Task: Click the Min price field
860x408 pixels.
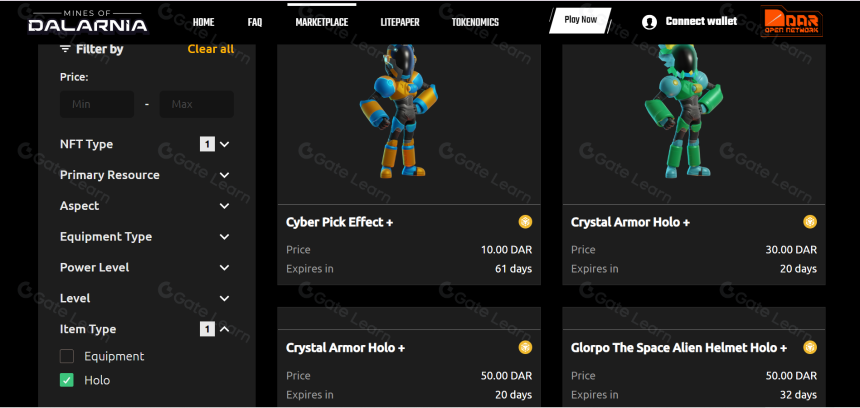Action: pos(97,104)
